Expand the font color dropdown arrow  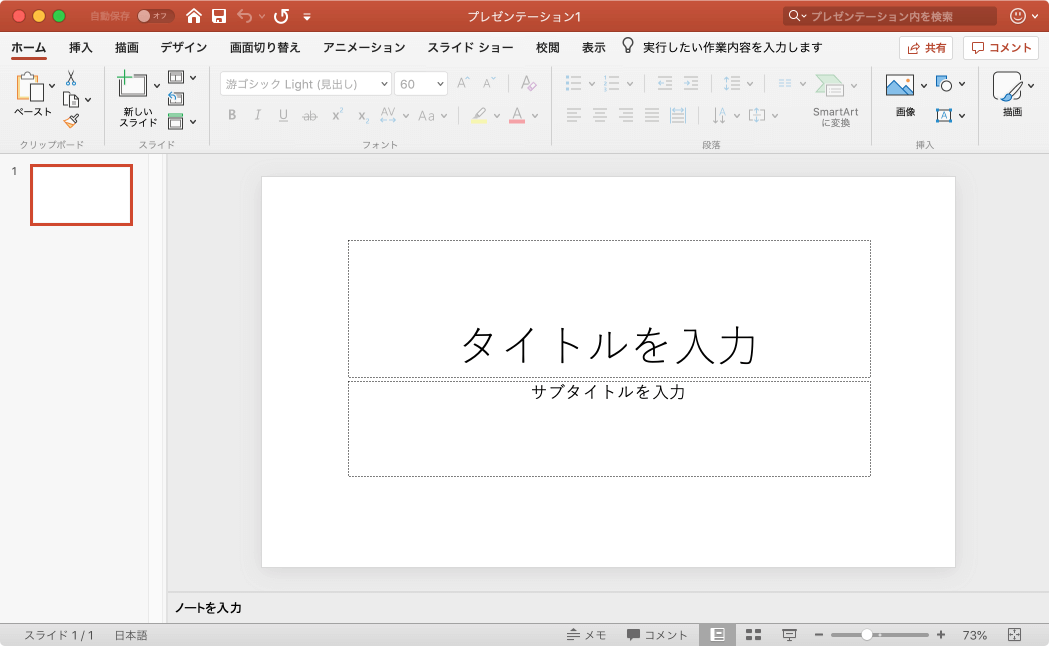pos(535,116)
